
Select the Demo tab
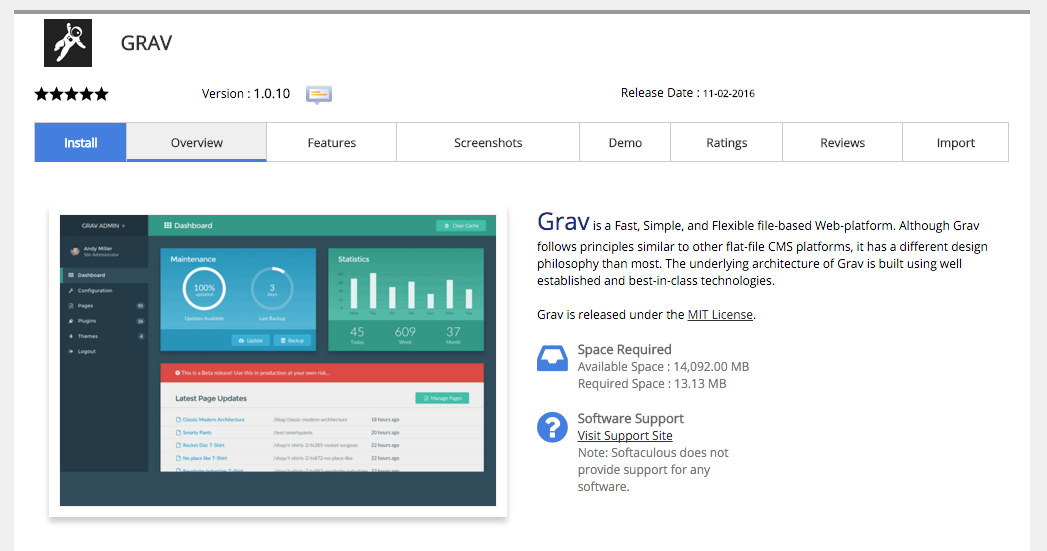pyautogui.click(x=625, y=142)
